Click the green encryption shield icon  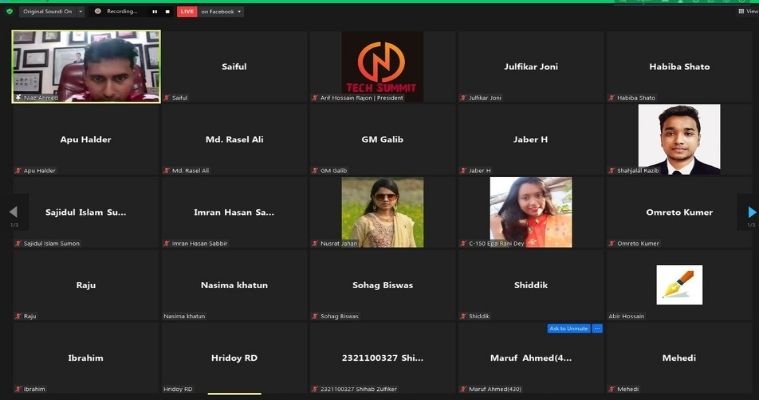[x=9, y=11]
